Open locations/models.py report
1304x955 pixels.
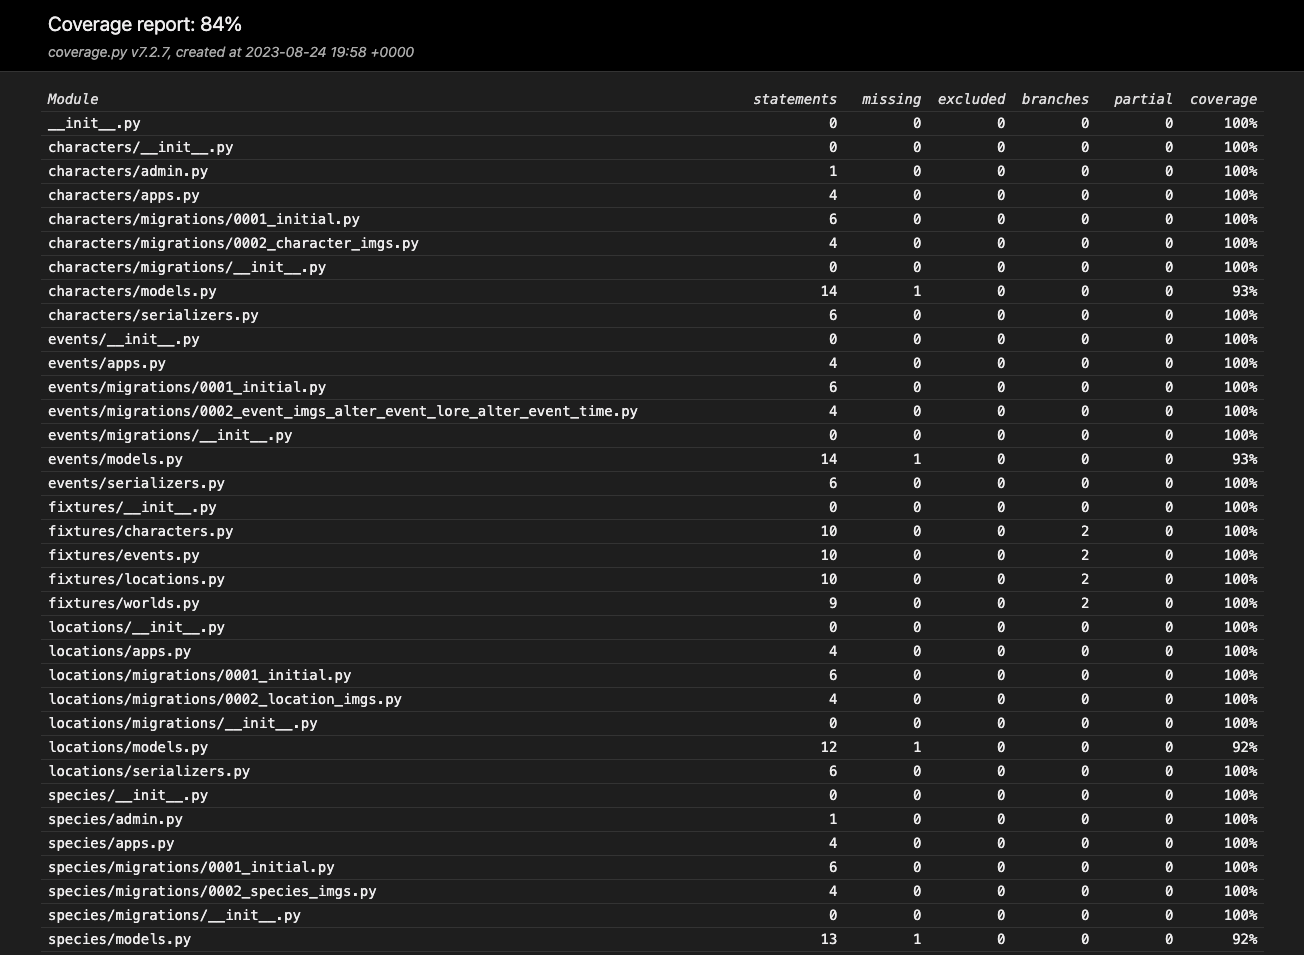click(128, 747)
